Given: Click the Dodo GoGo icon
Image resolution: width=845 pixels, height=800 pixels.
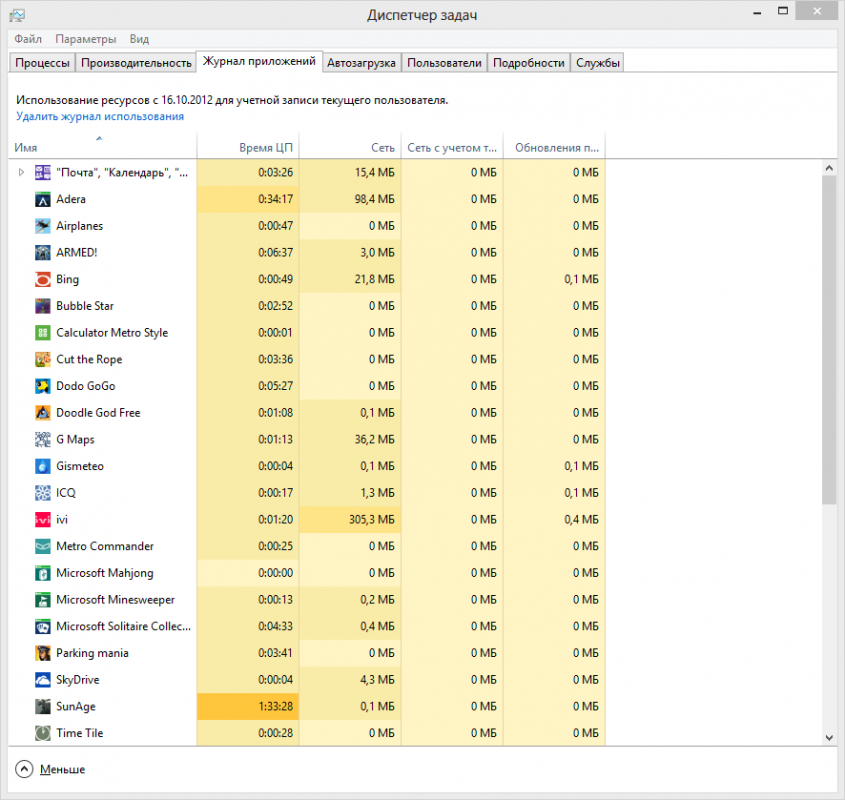Looking at the screenshot, I should coord(43,386).
